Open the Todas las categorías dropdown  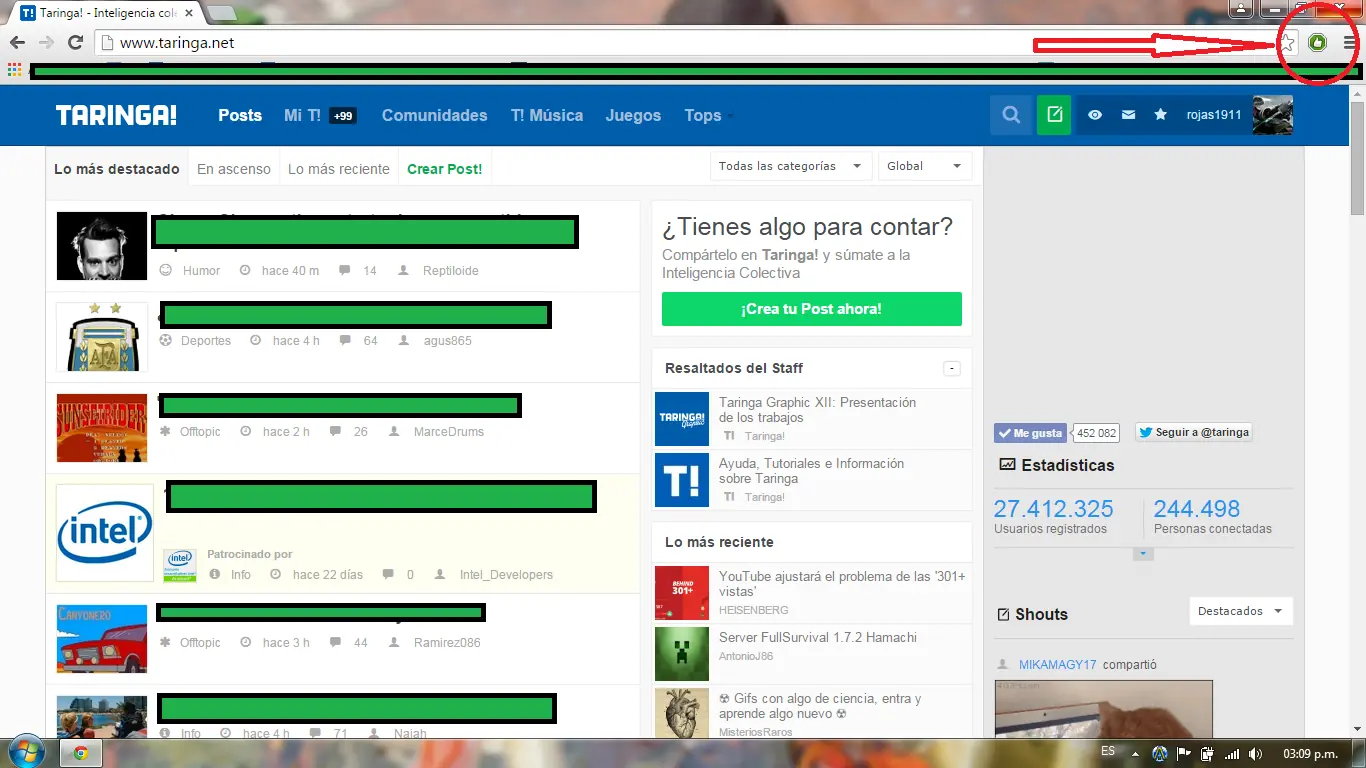[790, 166]
